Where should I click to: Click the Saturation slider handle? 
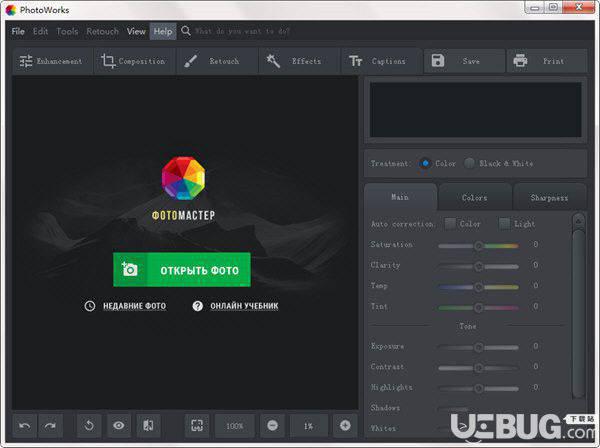tap(478, 246)
